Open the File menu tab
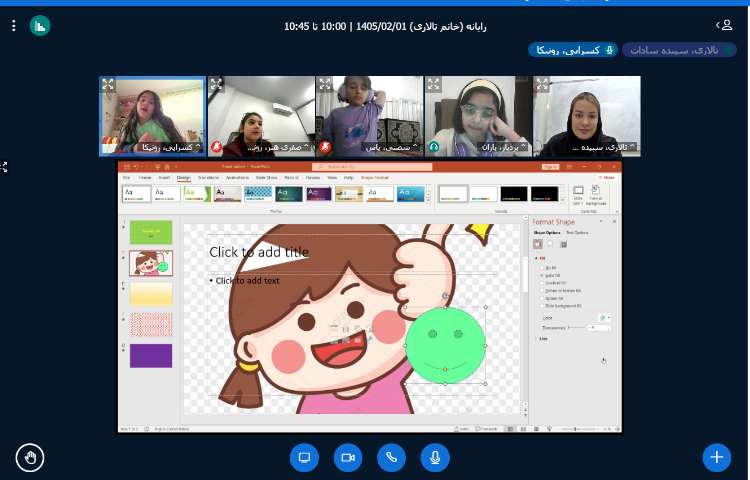Screen dimensions: 750x480 pos(126,178)
